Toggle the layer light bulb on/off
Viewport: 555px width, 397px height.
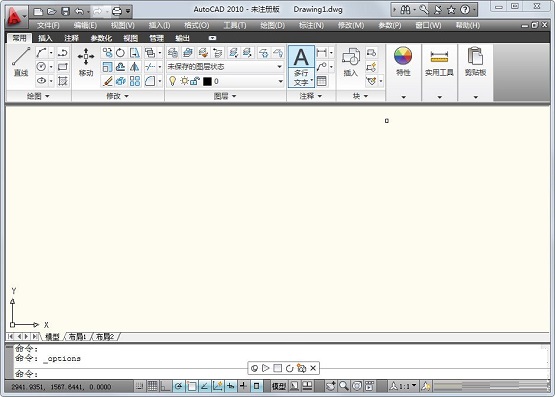coord(172,81)
